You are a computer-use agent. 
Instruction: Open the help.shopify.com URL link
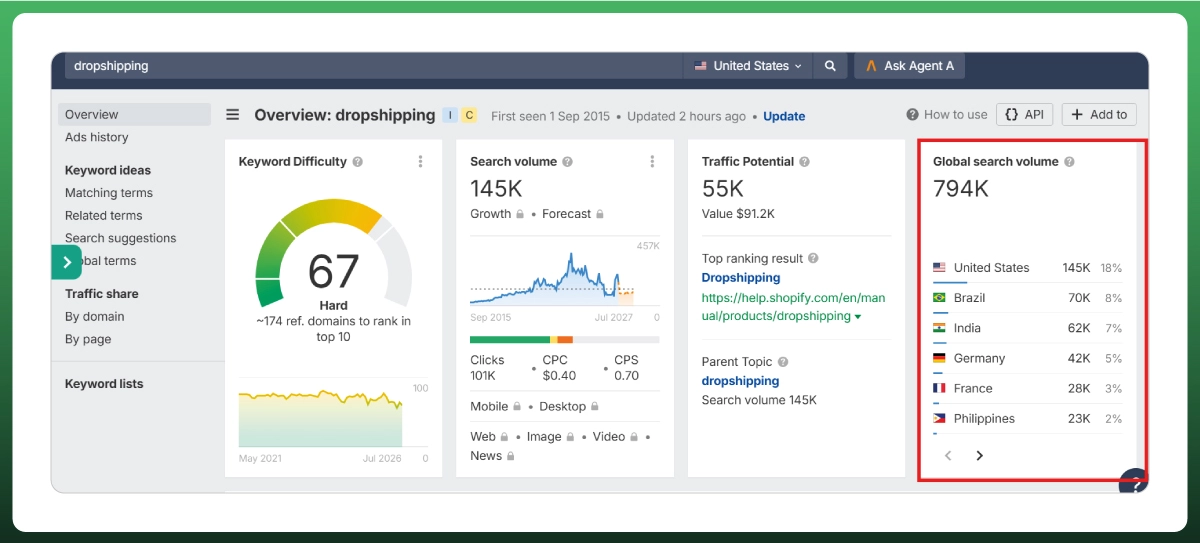point(794,307)
